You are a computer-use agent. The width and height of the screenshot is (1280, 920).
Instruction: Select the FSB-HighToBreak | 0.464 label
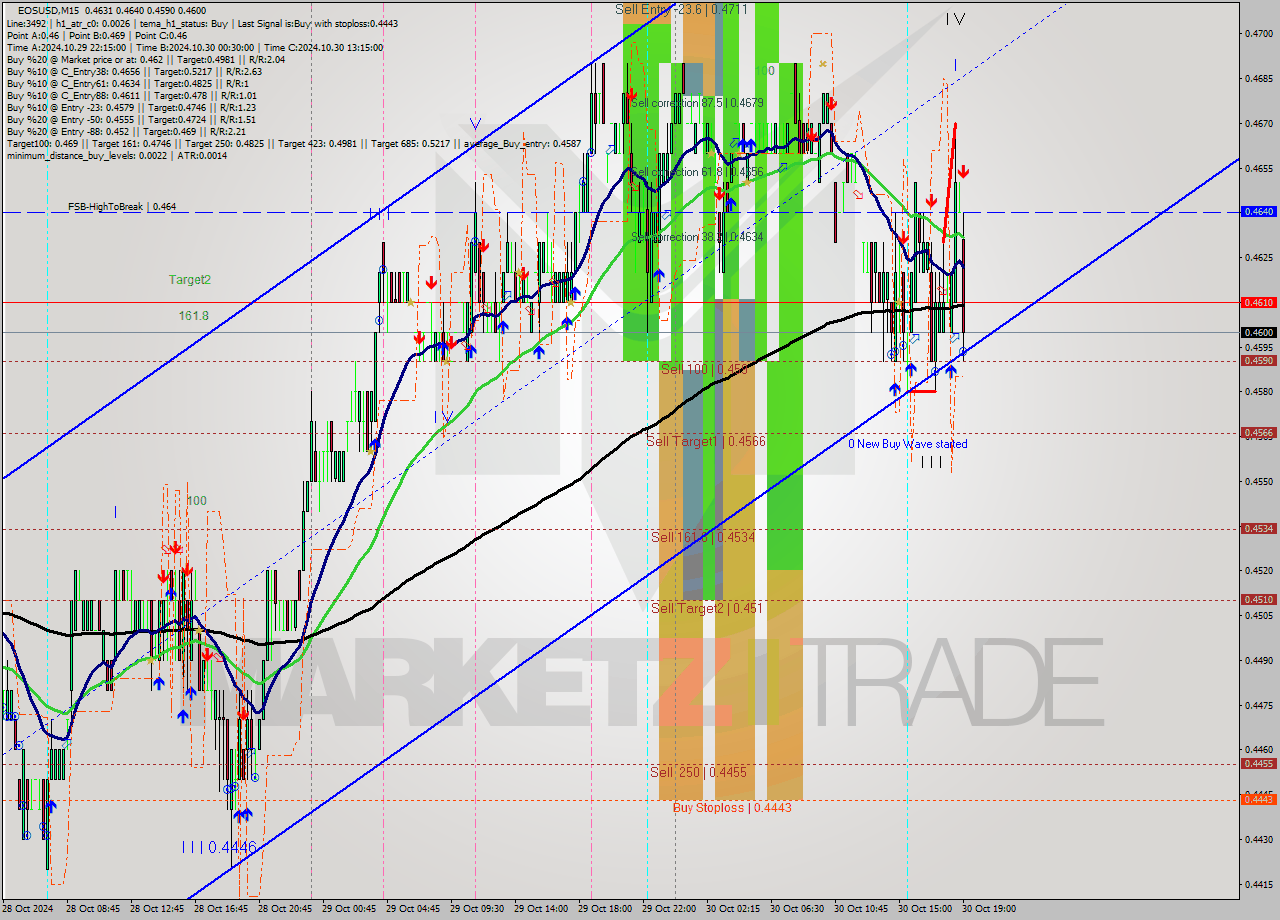pyautogui.click(x=122, y=207)
